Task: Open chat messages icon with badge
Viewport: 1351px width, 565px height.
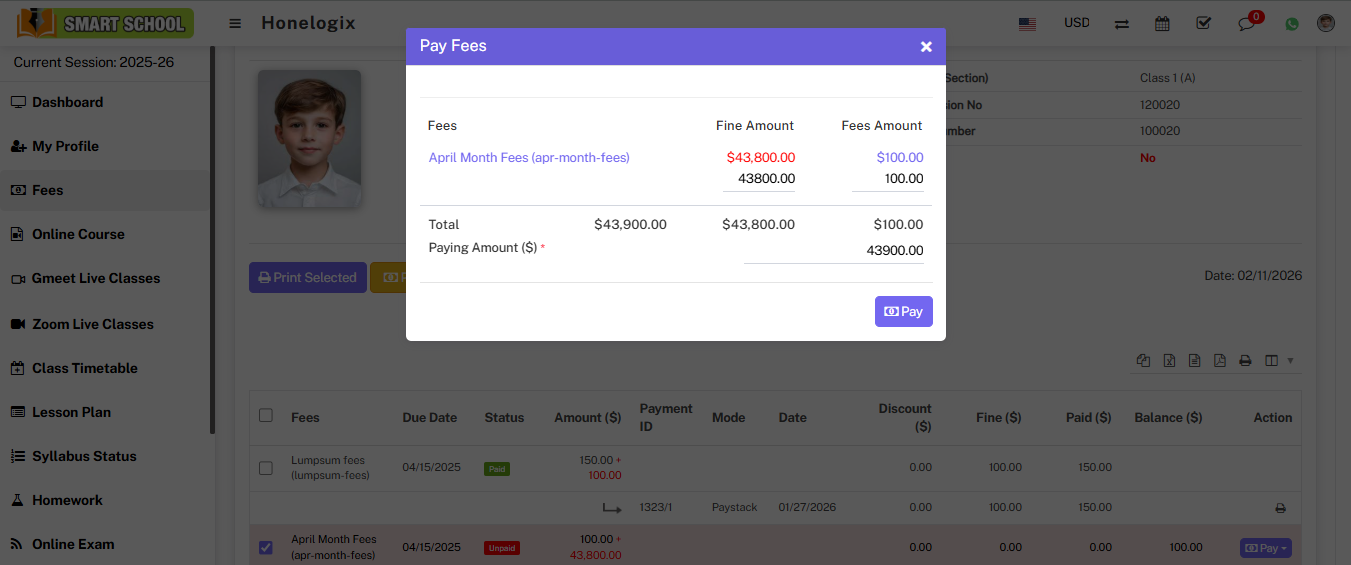Action: [x=1247, y=23]
